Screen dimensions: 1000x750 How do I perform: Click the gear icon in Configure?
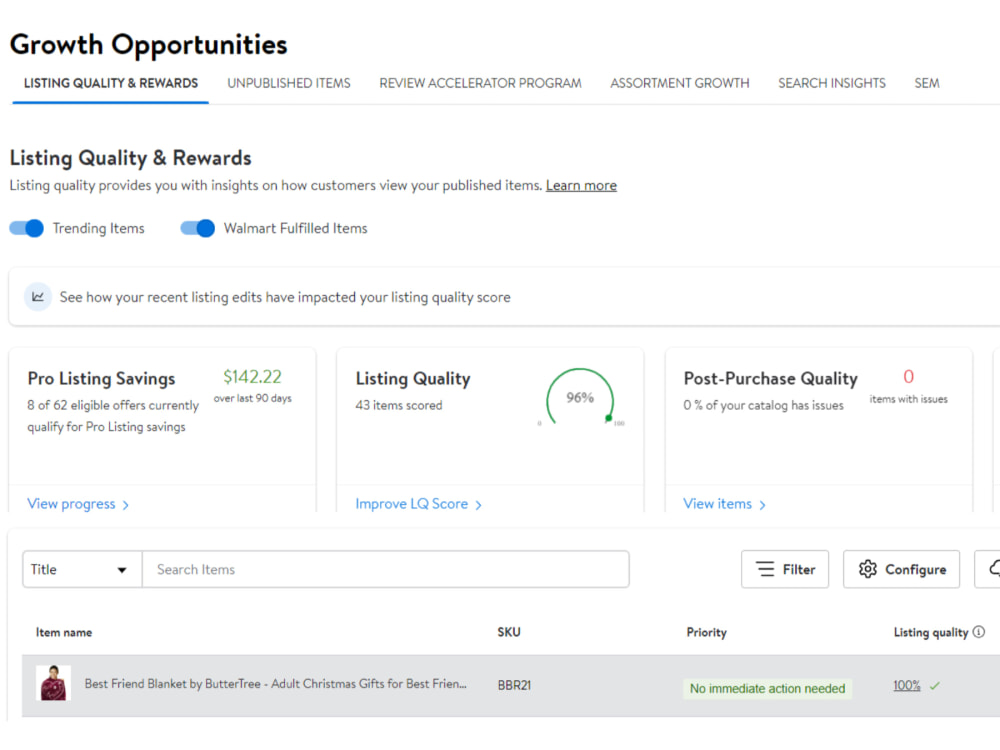coord(867,569)
